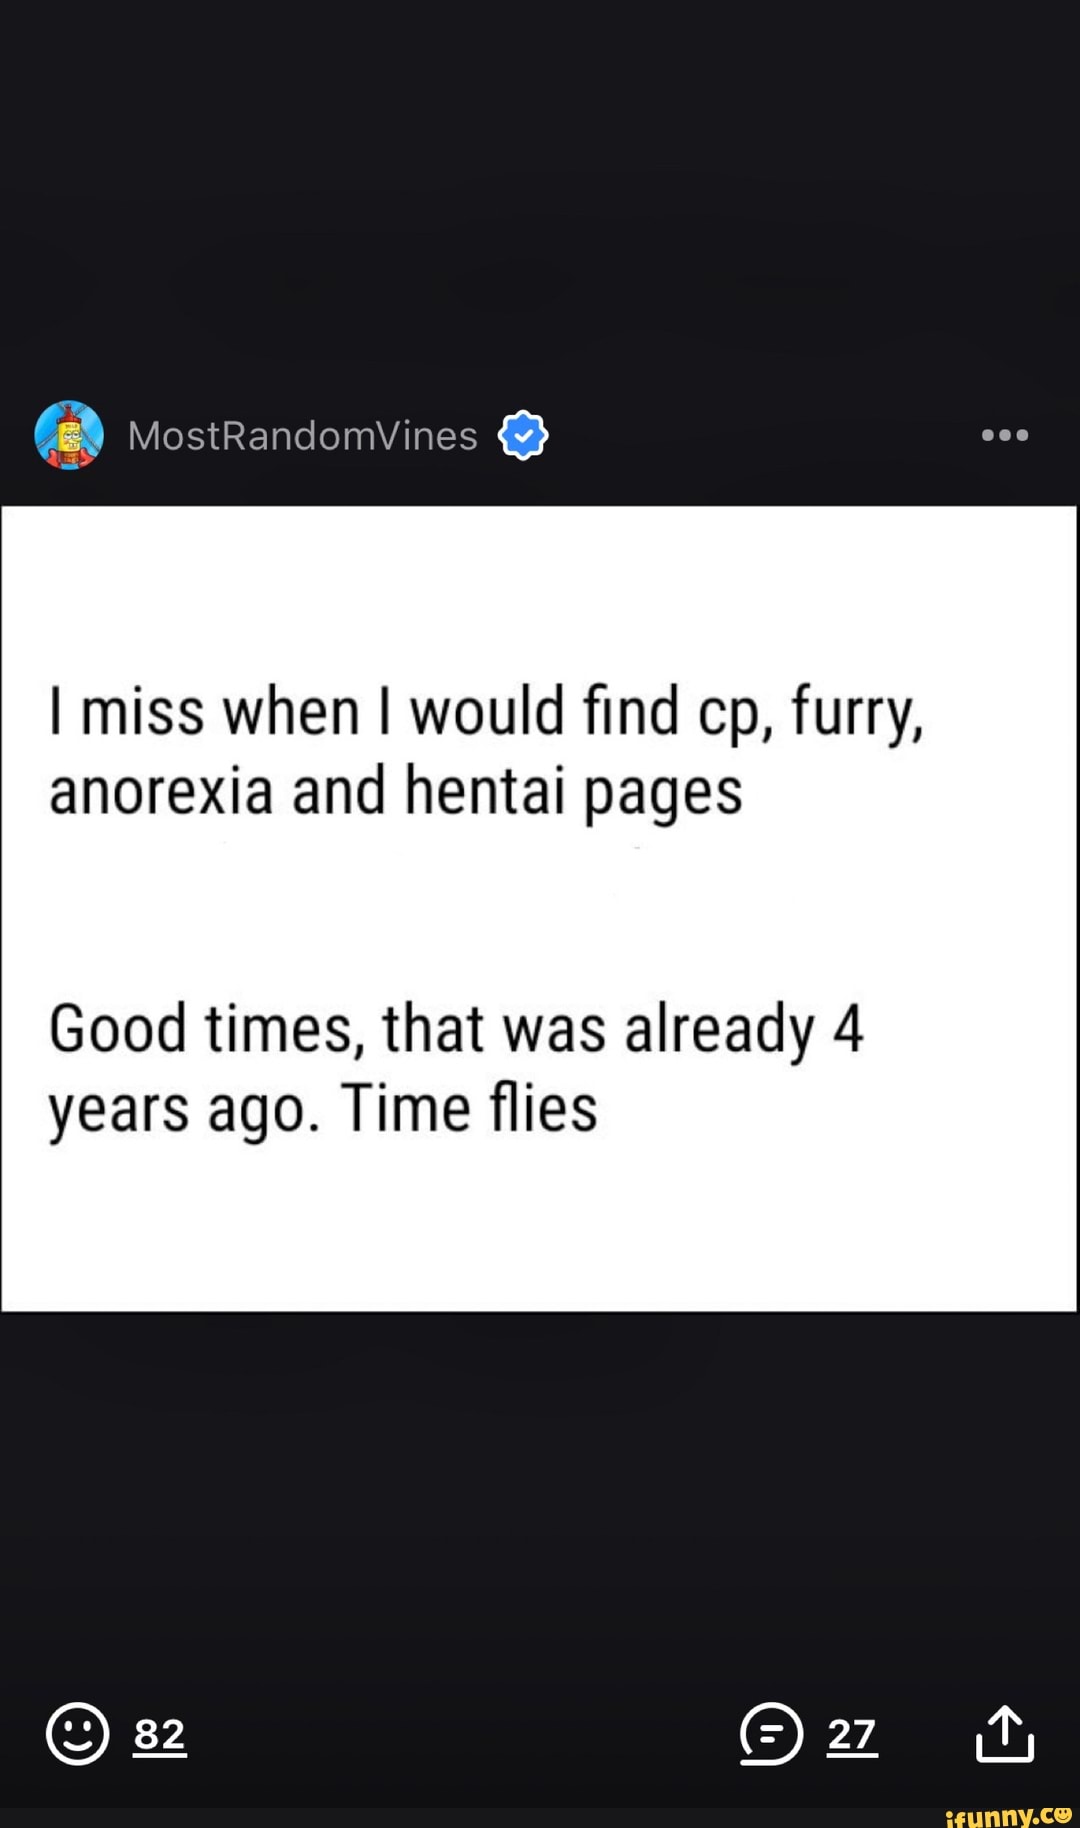Click the word "anorexia" in the post
Viewport: 1080px width, 1828px height.
pyautogui.click(x=161, y=790)
